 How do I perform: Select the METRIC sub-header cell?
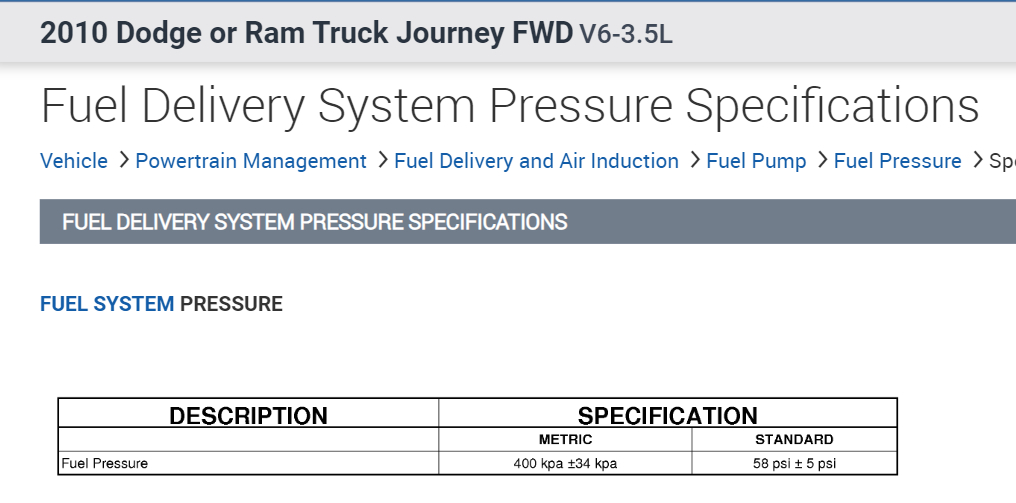(565, 440)
